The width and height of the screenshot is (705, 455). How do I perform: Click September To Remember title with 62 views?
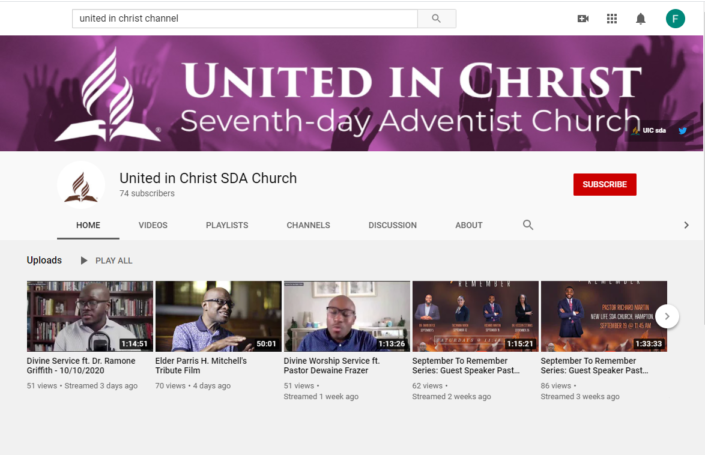pyautogui.click(x=466, y=366)
